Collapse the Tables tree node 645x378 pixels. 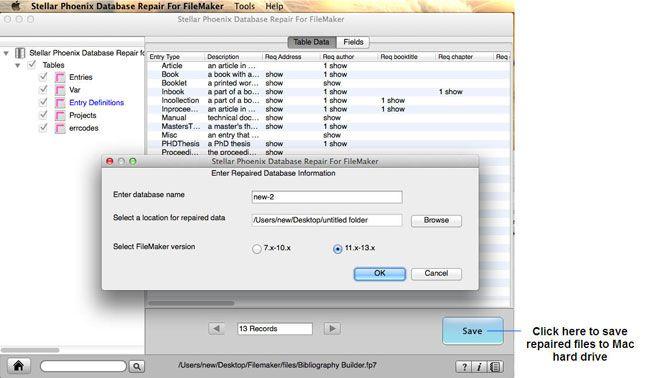click(x=18, y=65)
